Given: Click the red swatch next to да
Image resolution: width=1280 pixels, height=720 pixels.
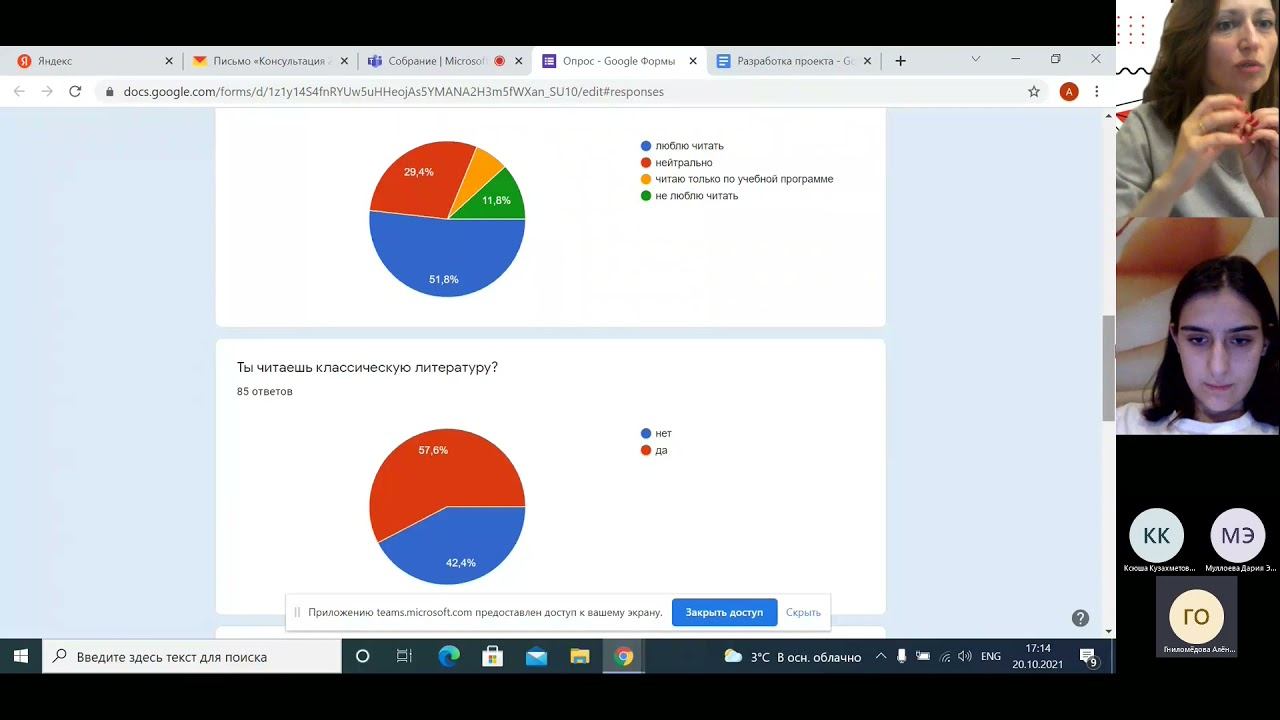Looking at the screenshot, I should (x=646, y=450).
